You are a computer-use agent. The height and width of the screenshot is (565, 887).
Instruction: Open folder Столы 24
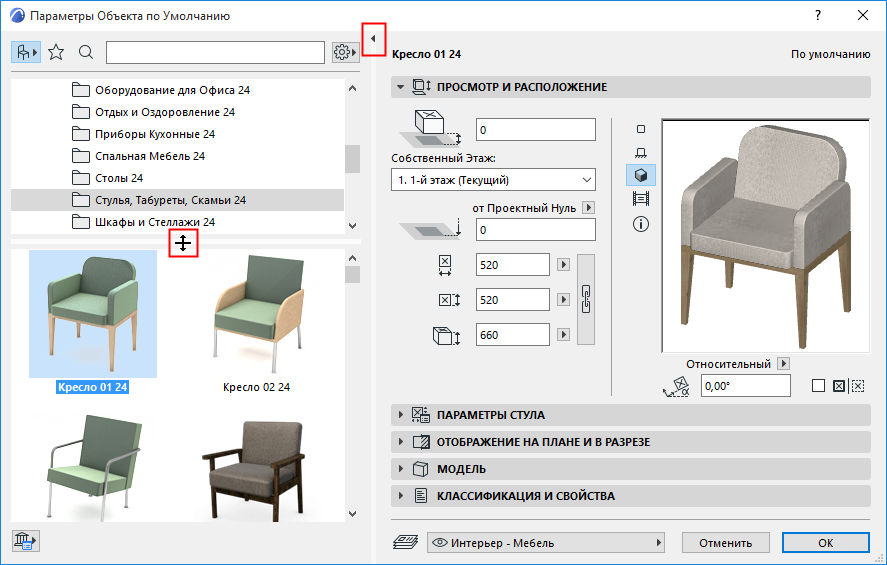(177, 178)
